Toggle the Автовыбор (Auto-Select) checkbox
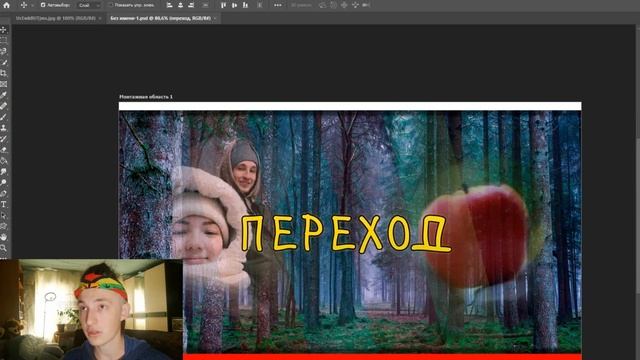Viewport: 640px width, 360px height. (43, 5)
